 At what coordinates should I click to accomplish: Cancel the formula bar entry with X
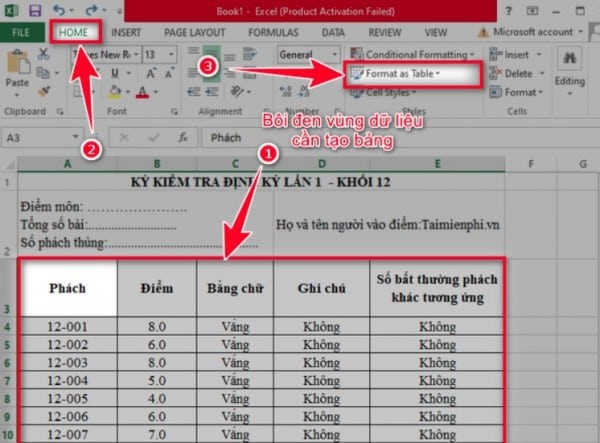124,137
